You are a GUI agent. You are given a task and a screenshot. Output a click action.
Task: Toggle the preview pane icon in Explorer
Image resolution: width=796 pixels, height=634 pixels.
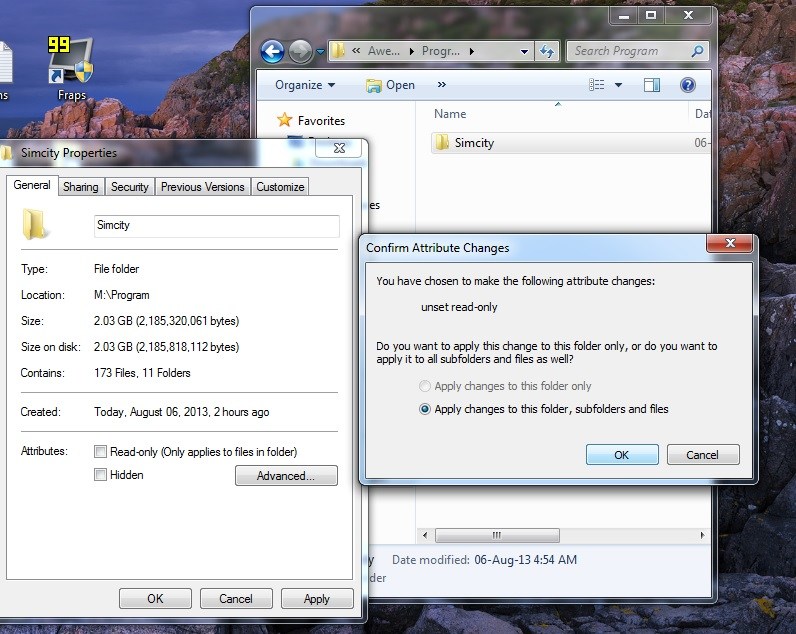[x=652, y=85]
